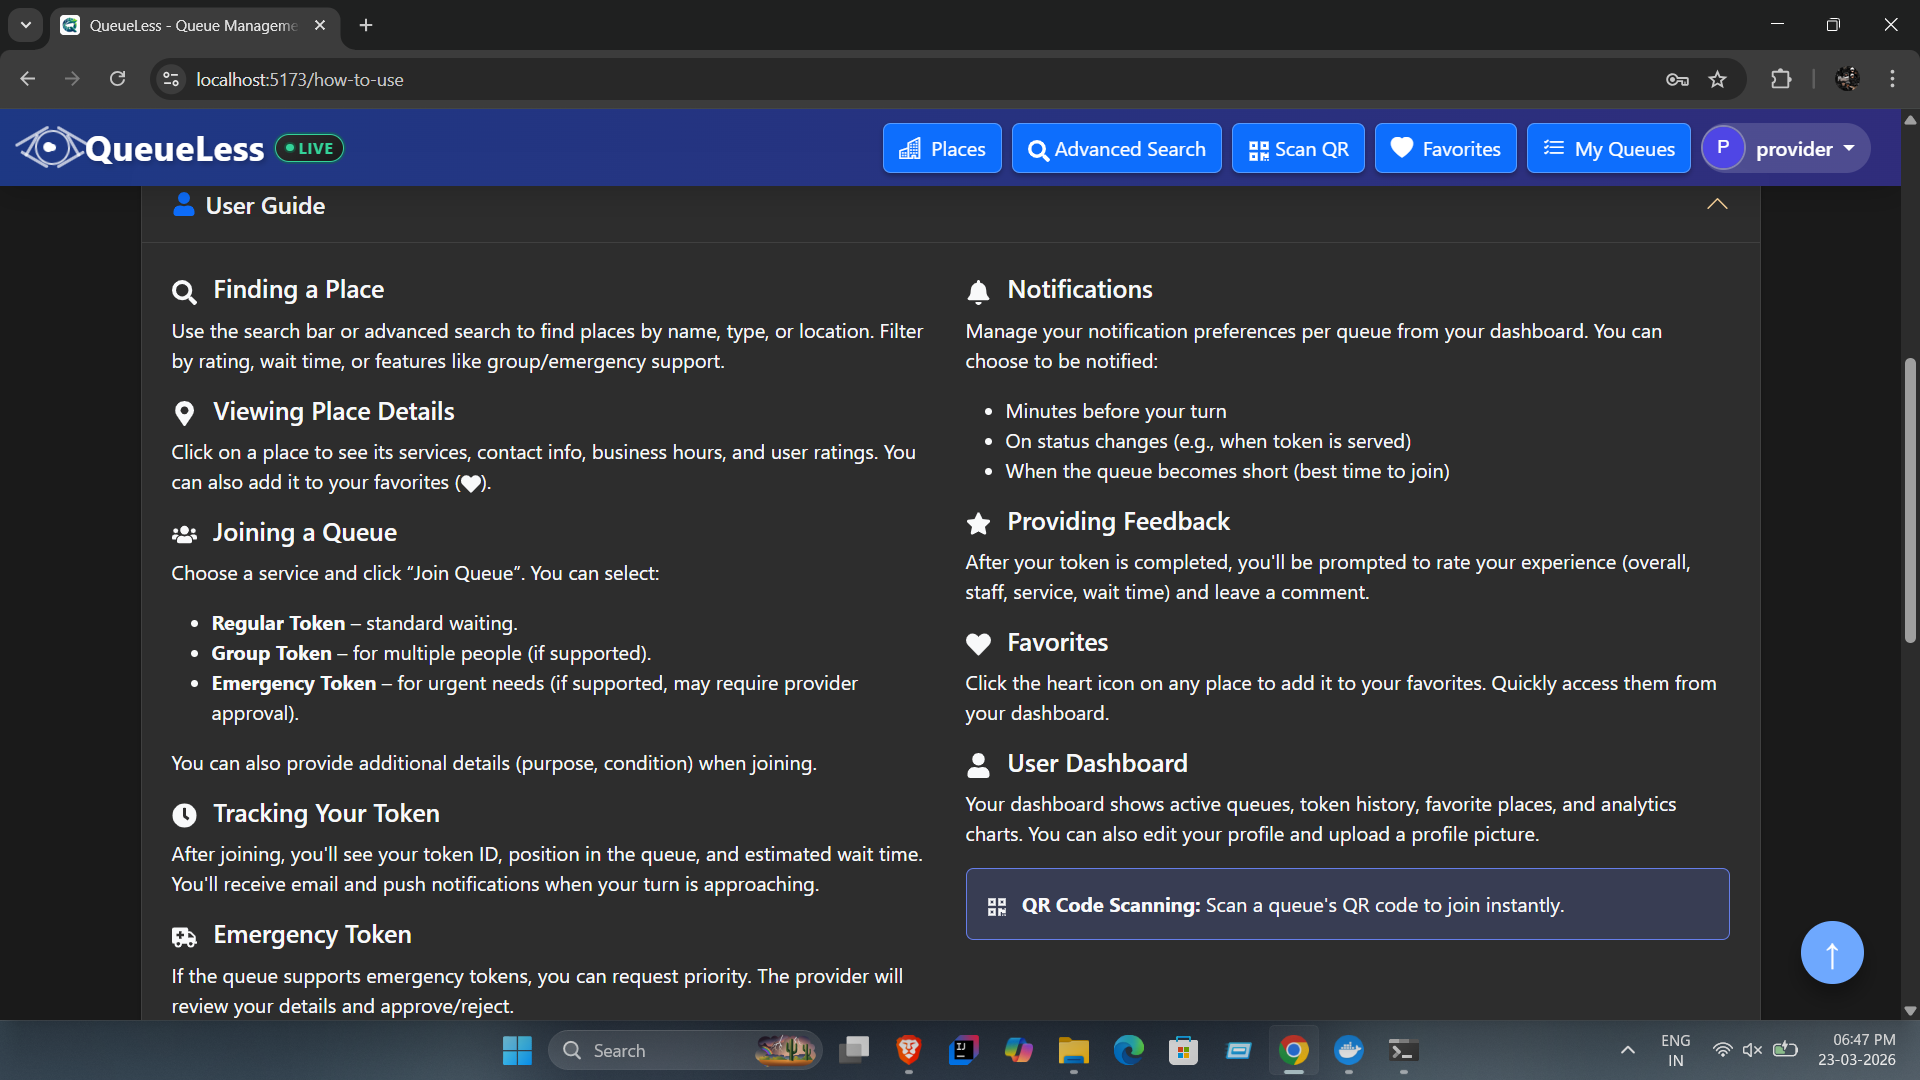Open a new browser tab
This screenshot has height=1080, width=1920.
366,25
